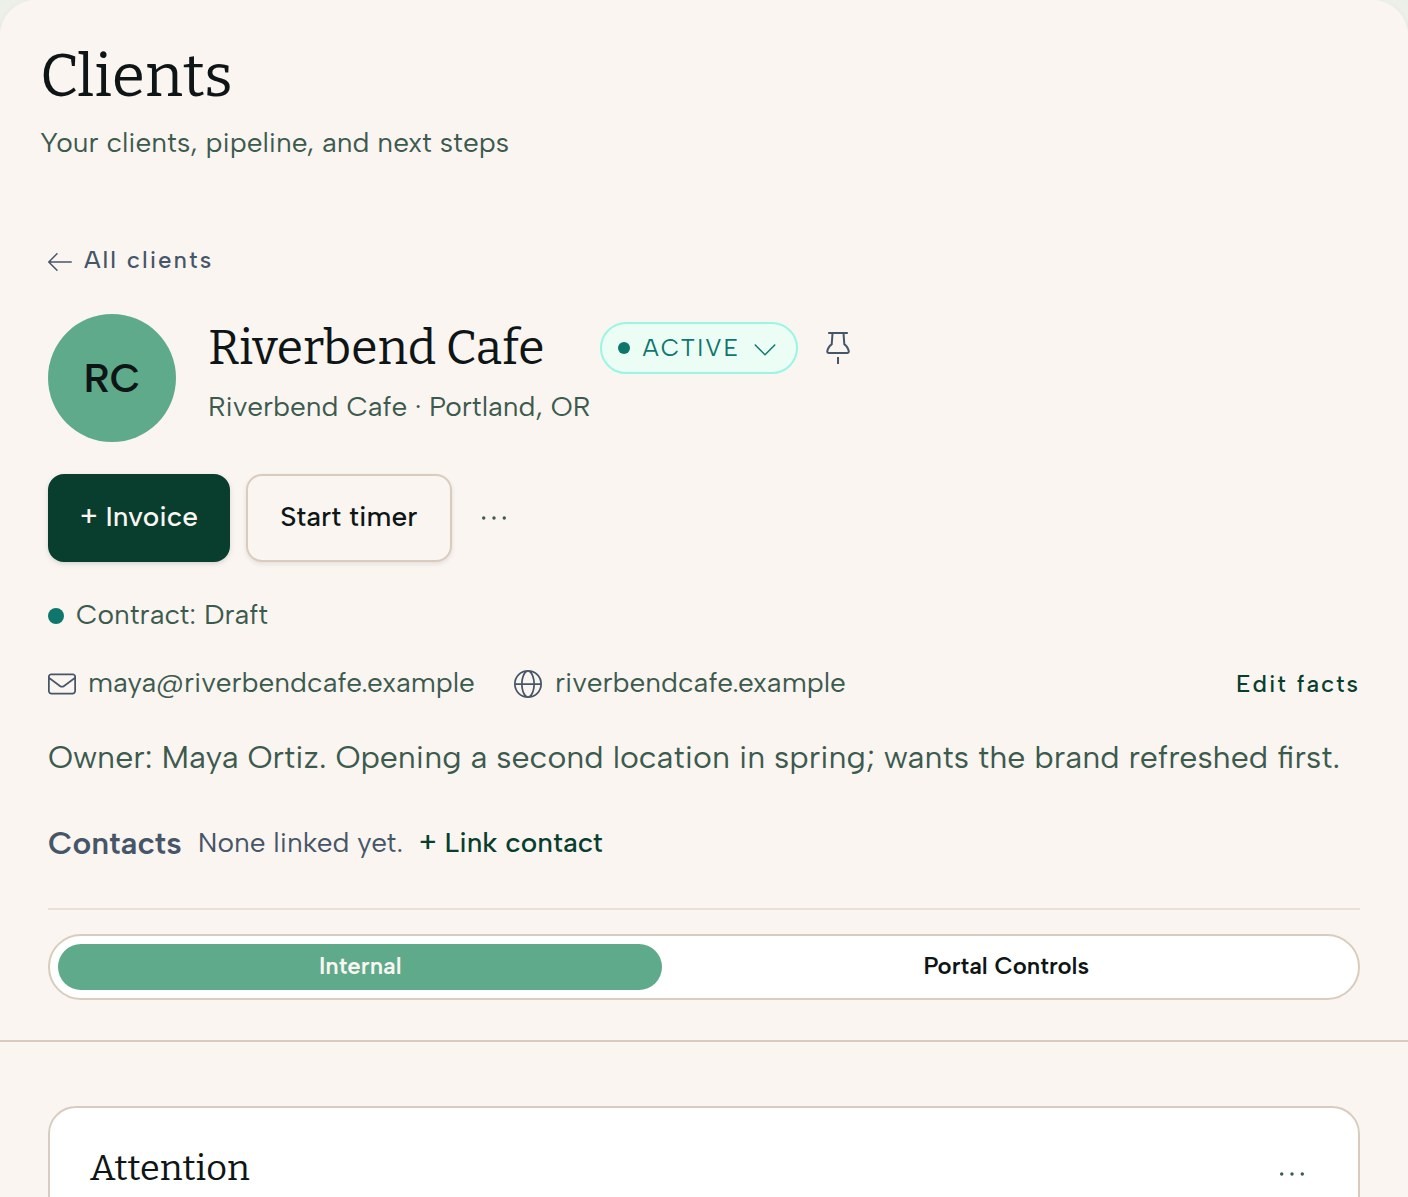
Task: Click the Start timer button
Action: coord(349,518)
